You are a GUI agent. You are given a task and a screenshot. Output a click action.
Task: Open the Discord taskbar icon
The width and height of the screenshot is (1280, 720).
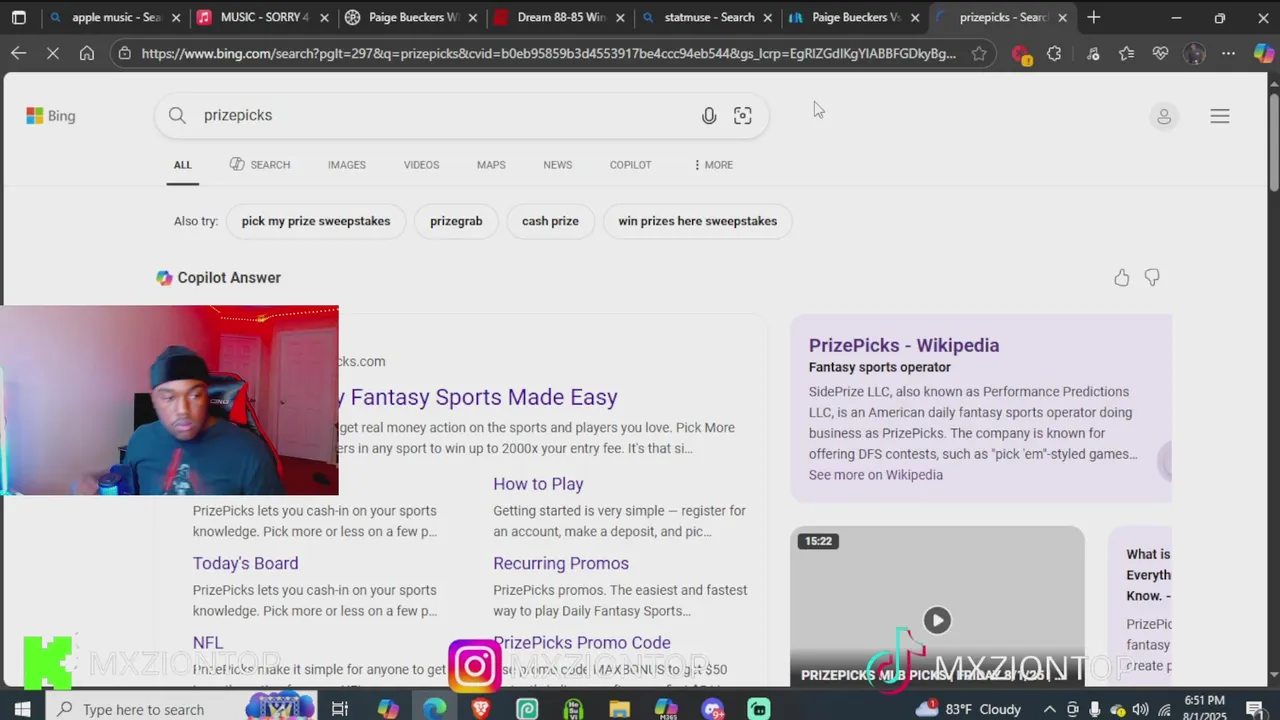[x=713, y=709]
